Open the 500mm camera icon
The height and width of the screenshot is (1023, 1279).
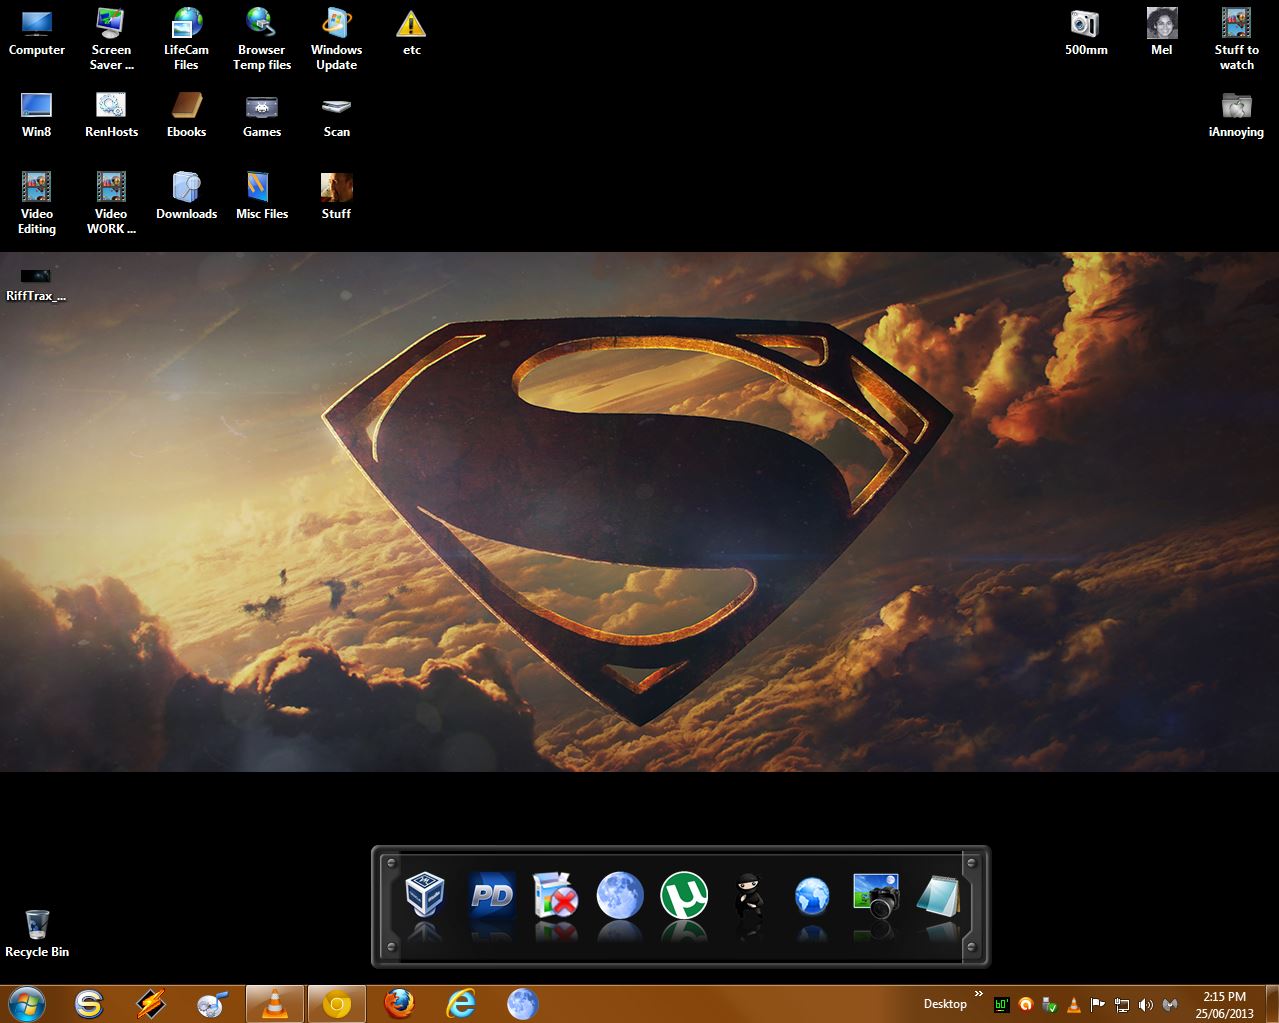tap(1086, 33)
